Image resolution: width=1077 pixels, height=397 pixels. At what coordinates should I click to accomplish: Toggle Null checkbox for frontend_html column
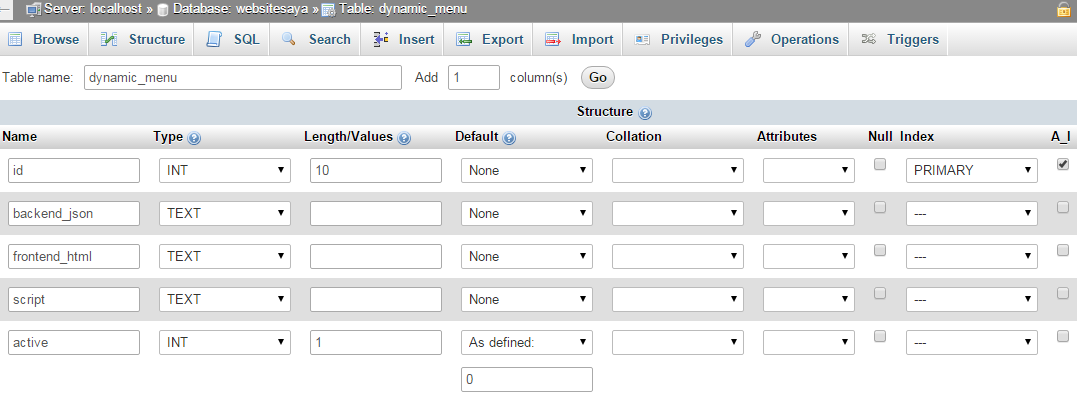coord(879,250)
